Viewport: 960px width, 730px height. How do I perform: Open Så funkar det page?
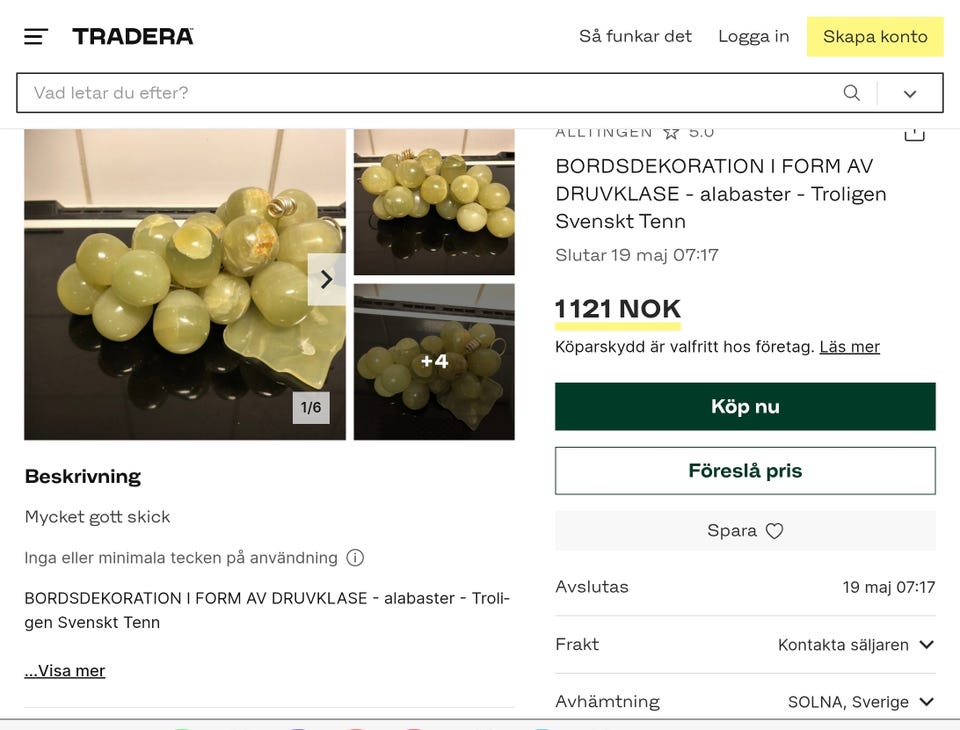(635, 37)
